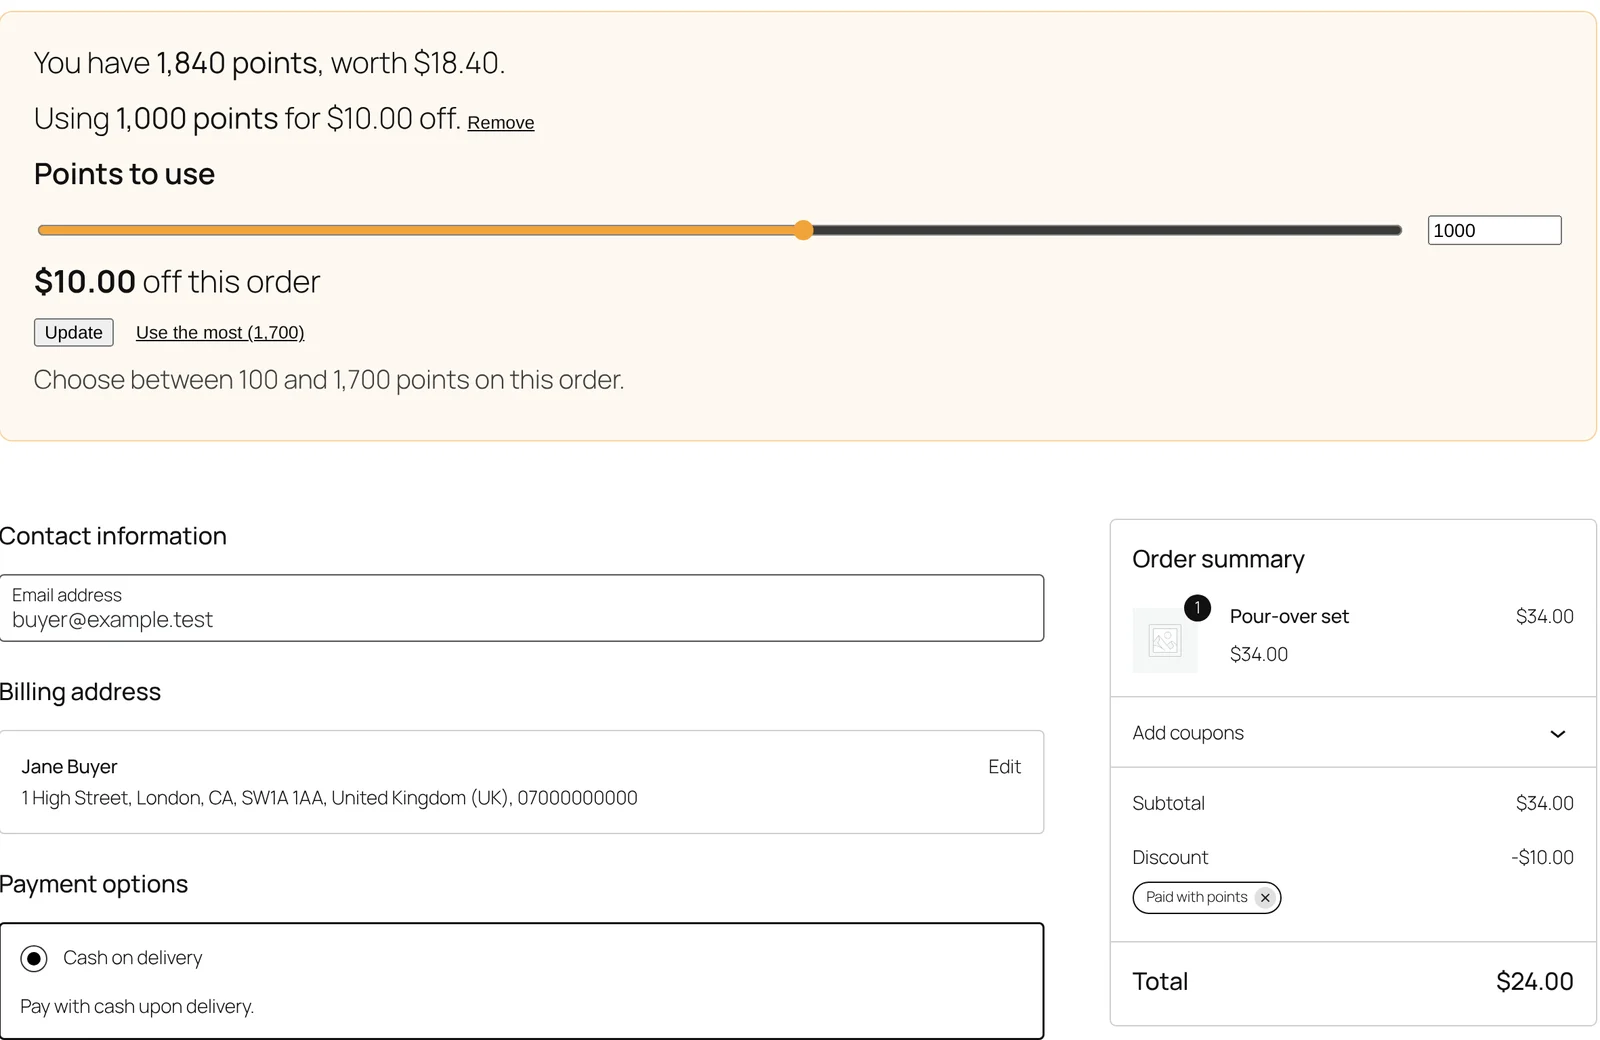Select Cash on delivery radio button

pyautogui.click(x=34, y=959)
